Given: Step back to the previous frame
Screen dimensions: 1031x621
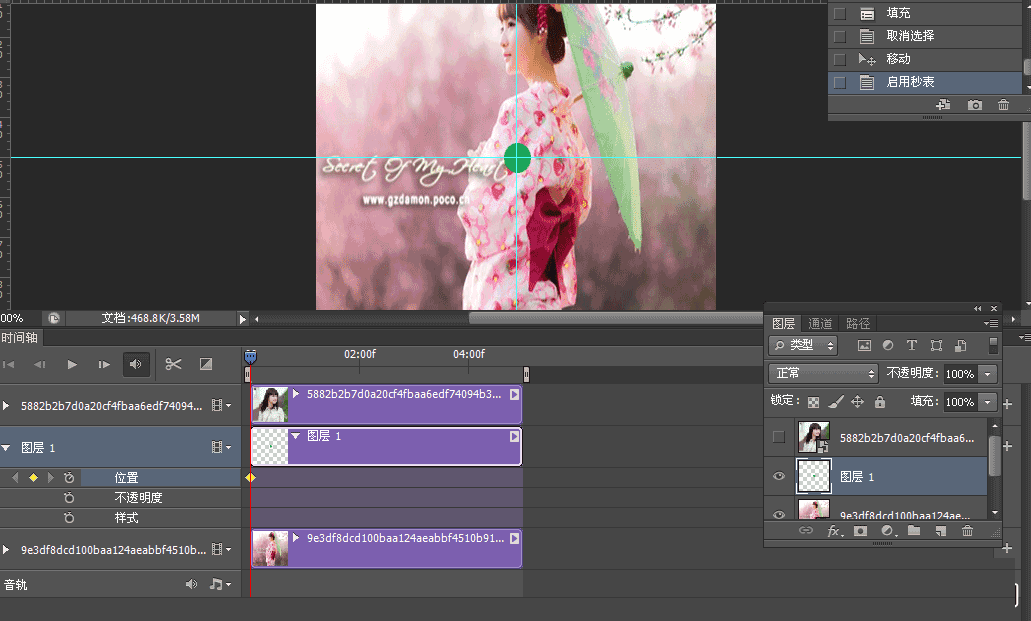Looking at the screenshot, I should tap(40, 364).
